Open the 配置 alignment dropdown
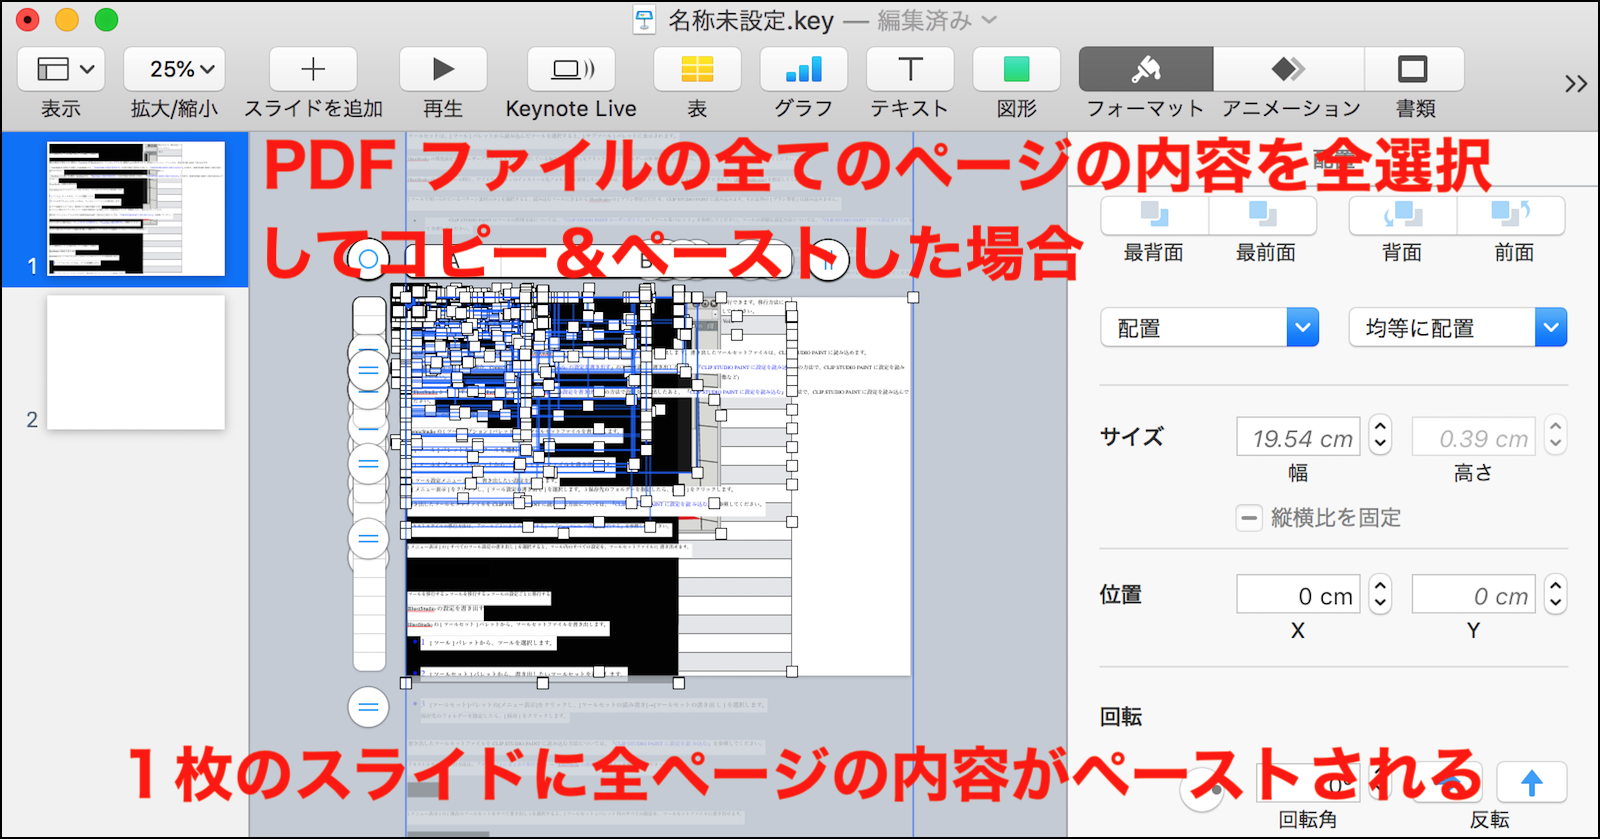Viewport: 1600px width, 839px height. click(1210, 328)
